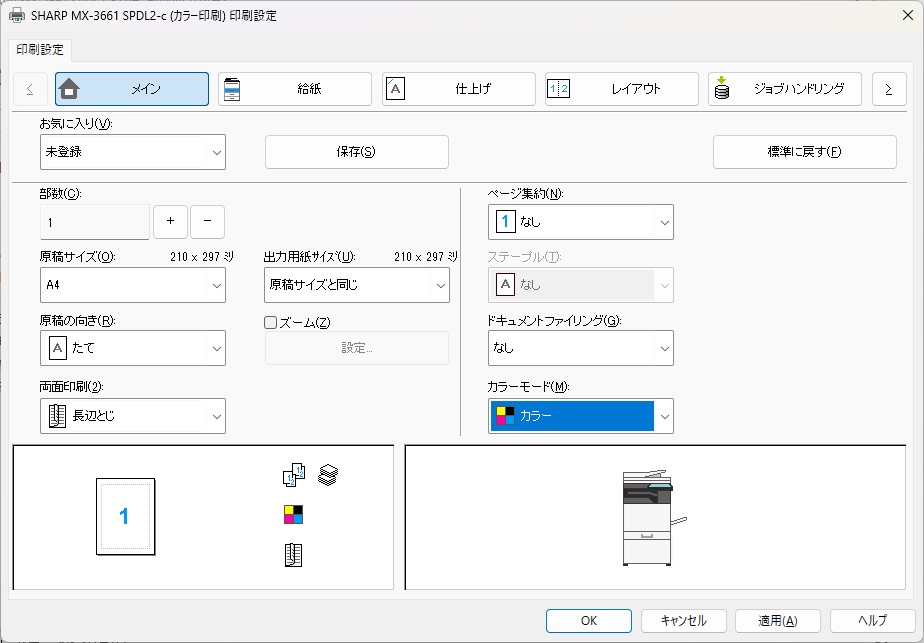Open the 原稿サイズ A4 dropdown
The width and height of the screenshot is (924, 643).
(133, 285)
